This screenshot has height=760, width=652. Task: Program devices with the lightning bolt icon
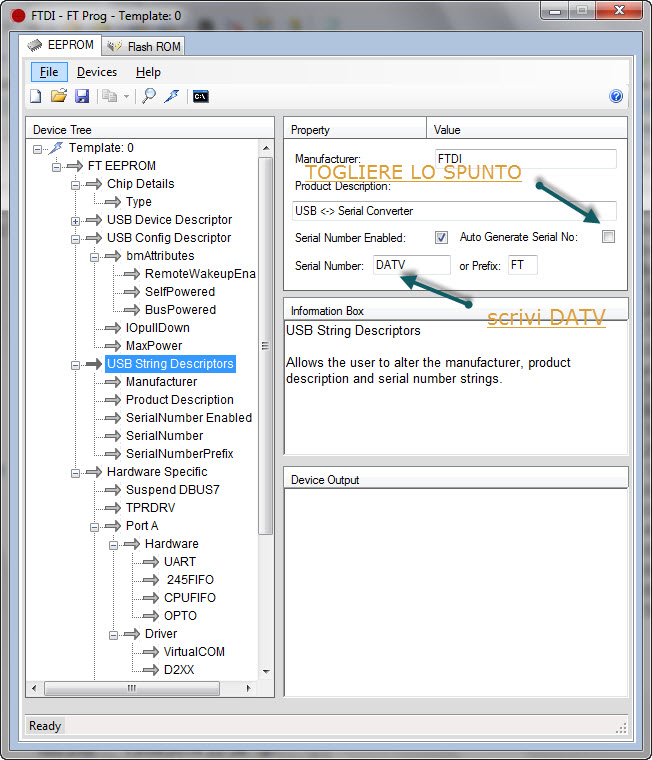tap(172, 96)
